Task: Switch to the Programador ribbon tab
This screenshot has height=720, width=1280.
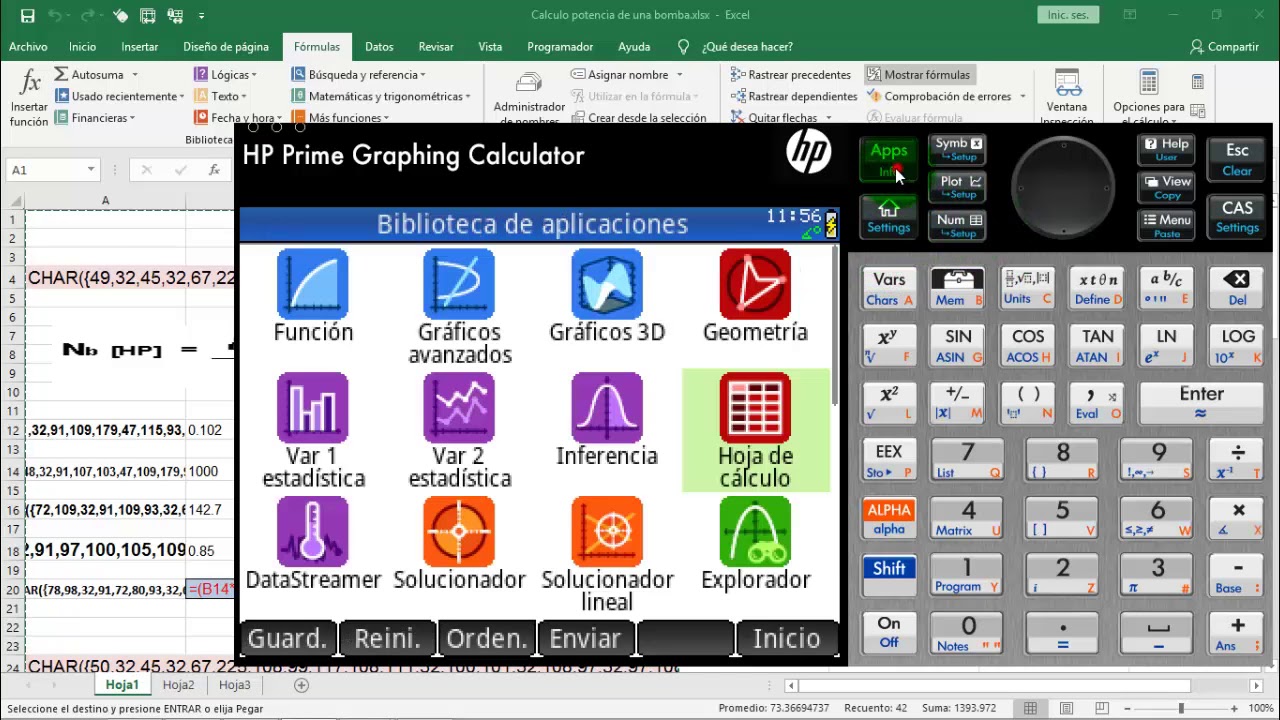Action: pyautogui.click(x=560, y=47)
